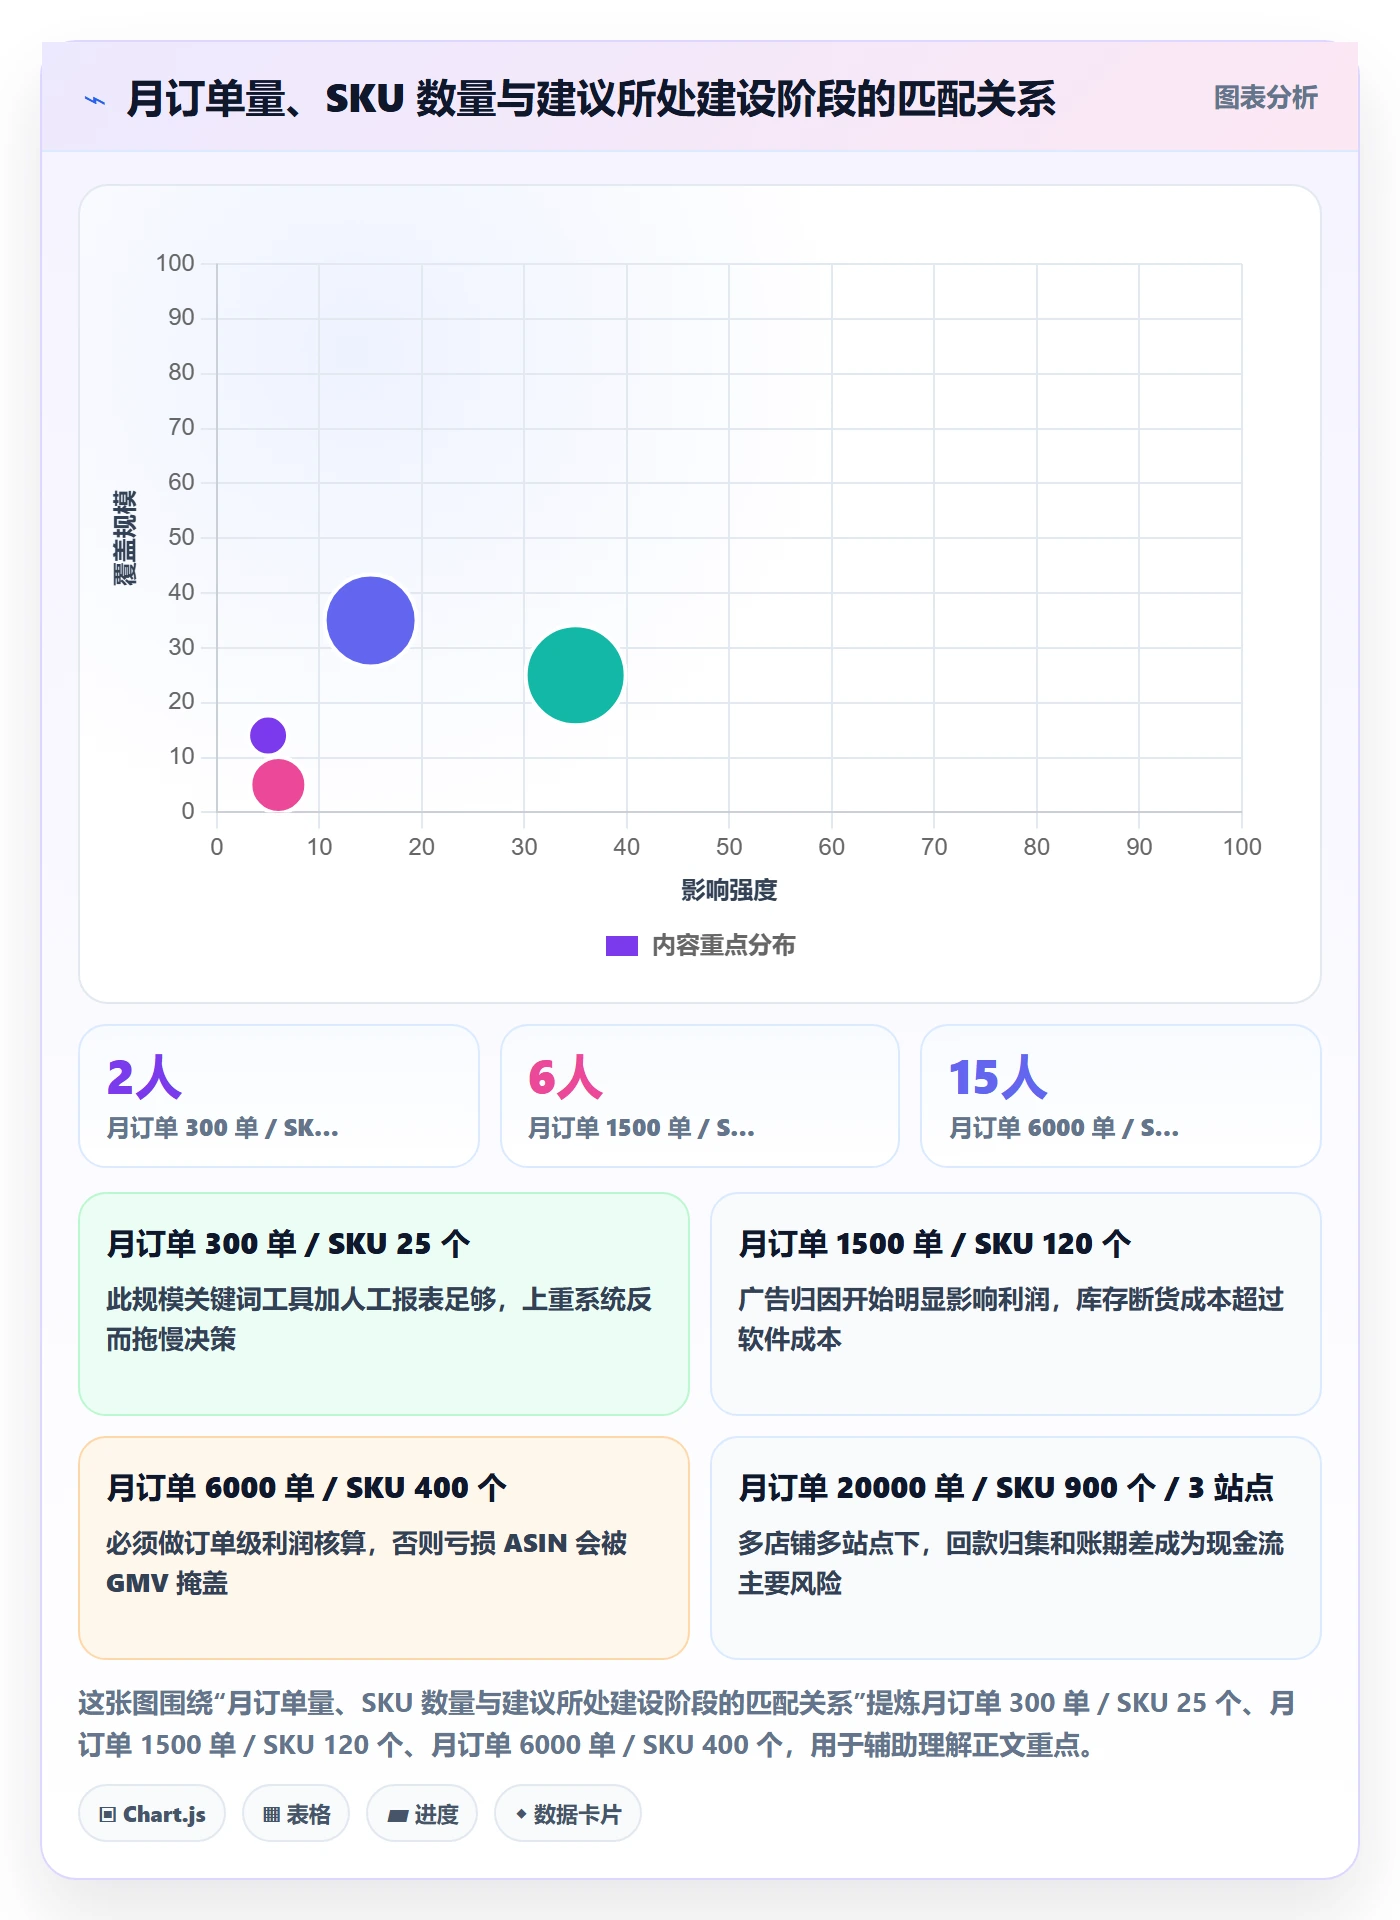1400x1920 pixels.
Task: Click the icon inside the Chart.js tag
Action: coord(107,1815)
